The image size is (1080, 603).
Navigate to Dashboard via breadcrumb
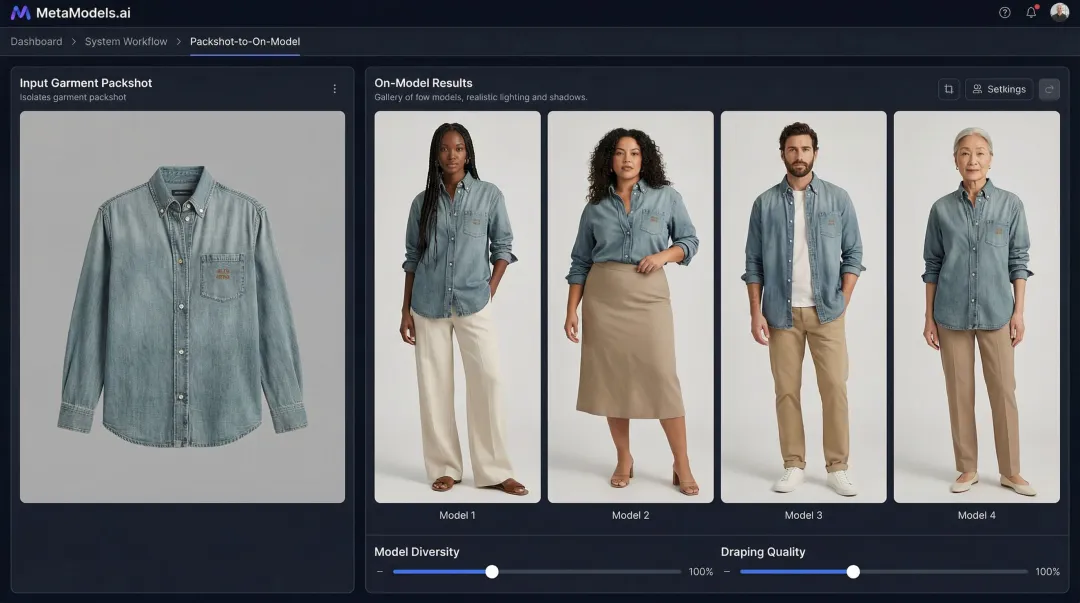click(36, 41)
